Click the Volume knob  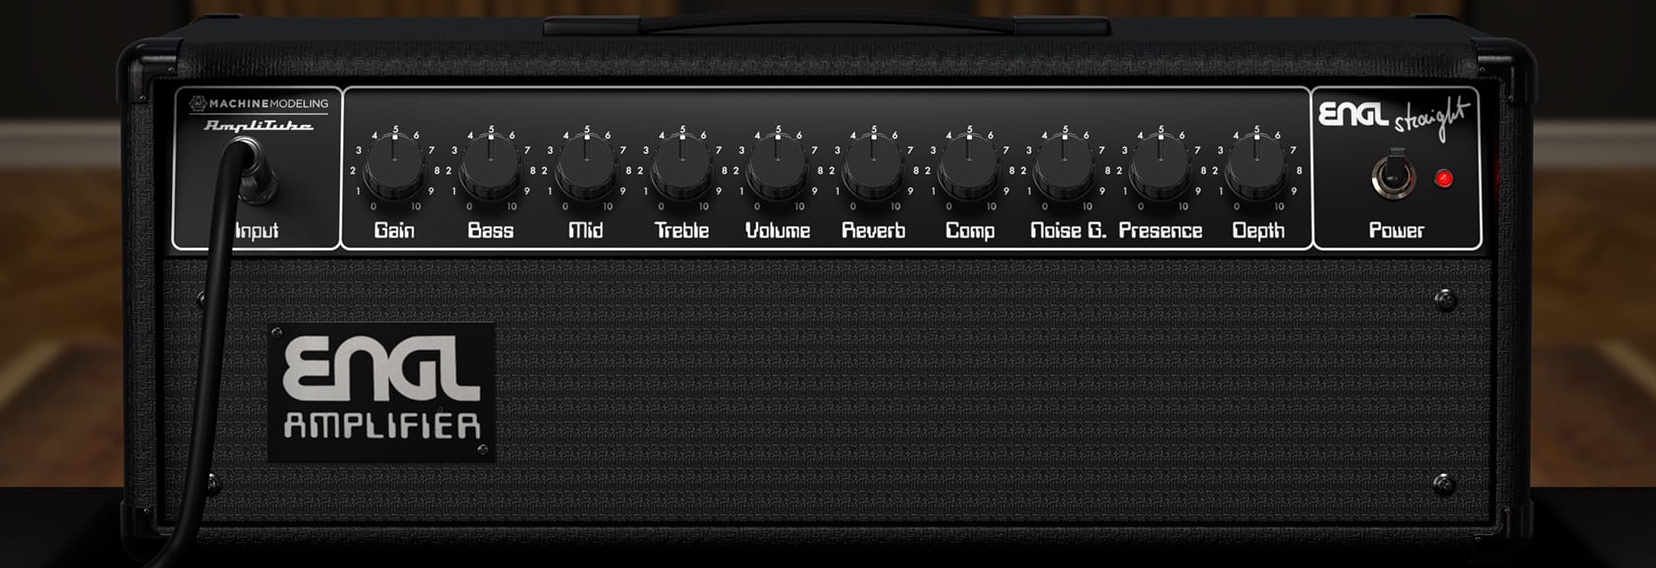[x=777, y=166]
